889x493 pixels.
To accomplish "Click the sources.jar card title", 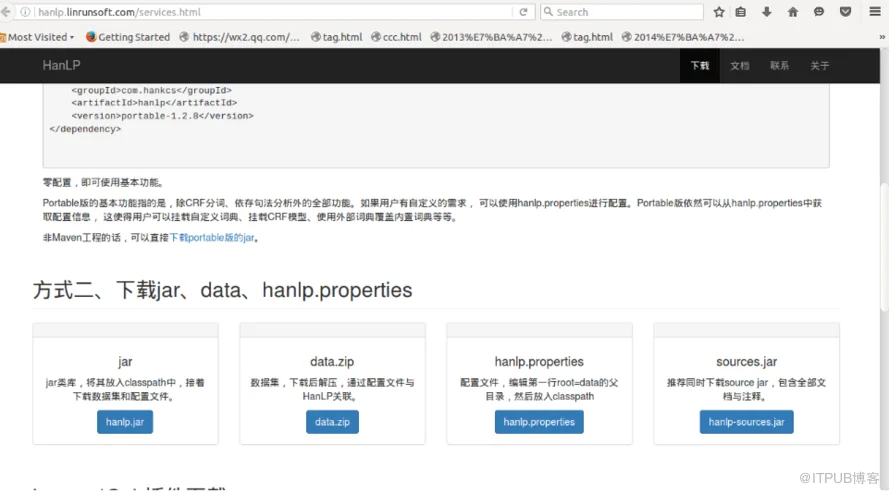I will pos(746,362).
